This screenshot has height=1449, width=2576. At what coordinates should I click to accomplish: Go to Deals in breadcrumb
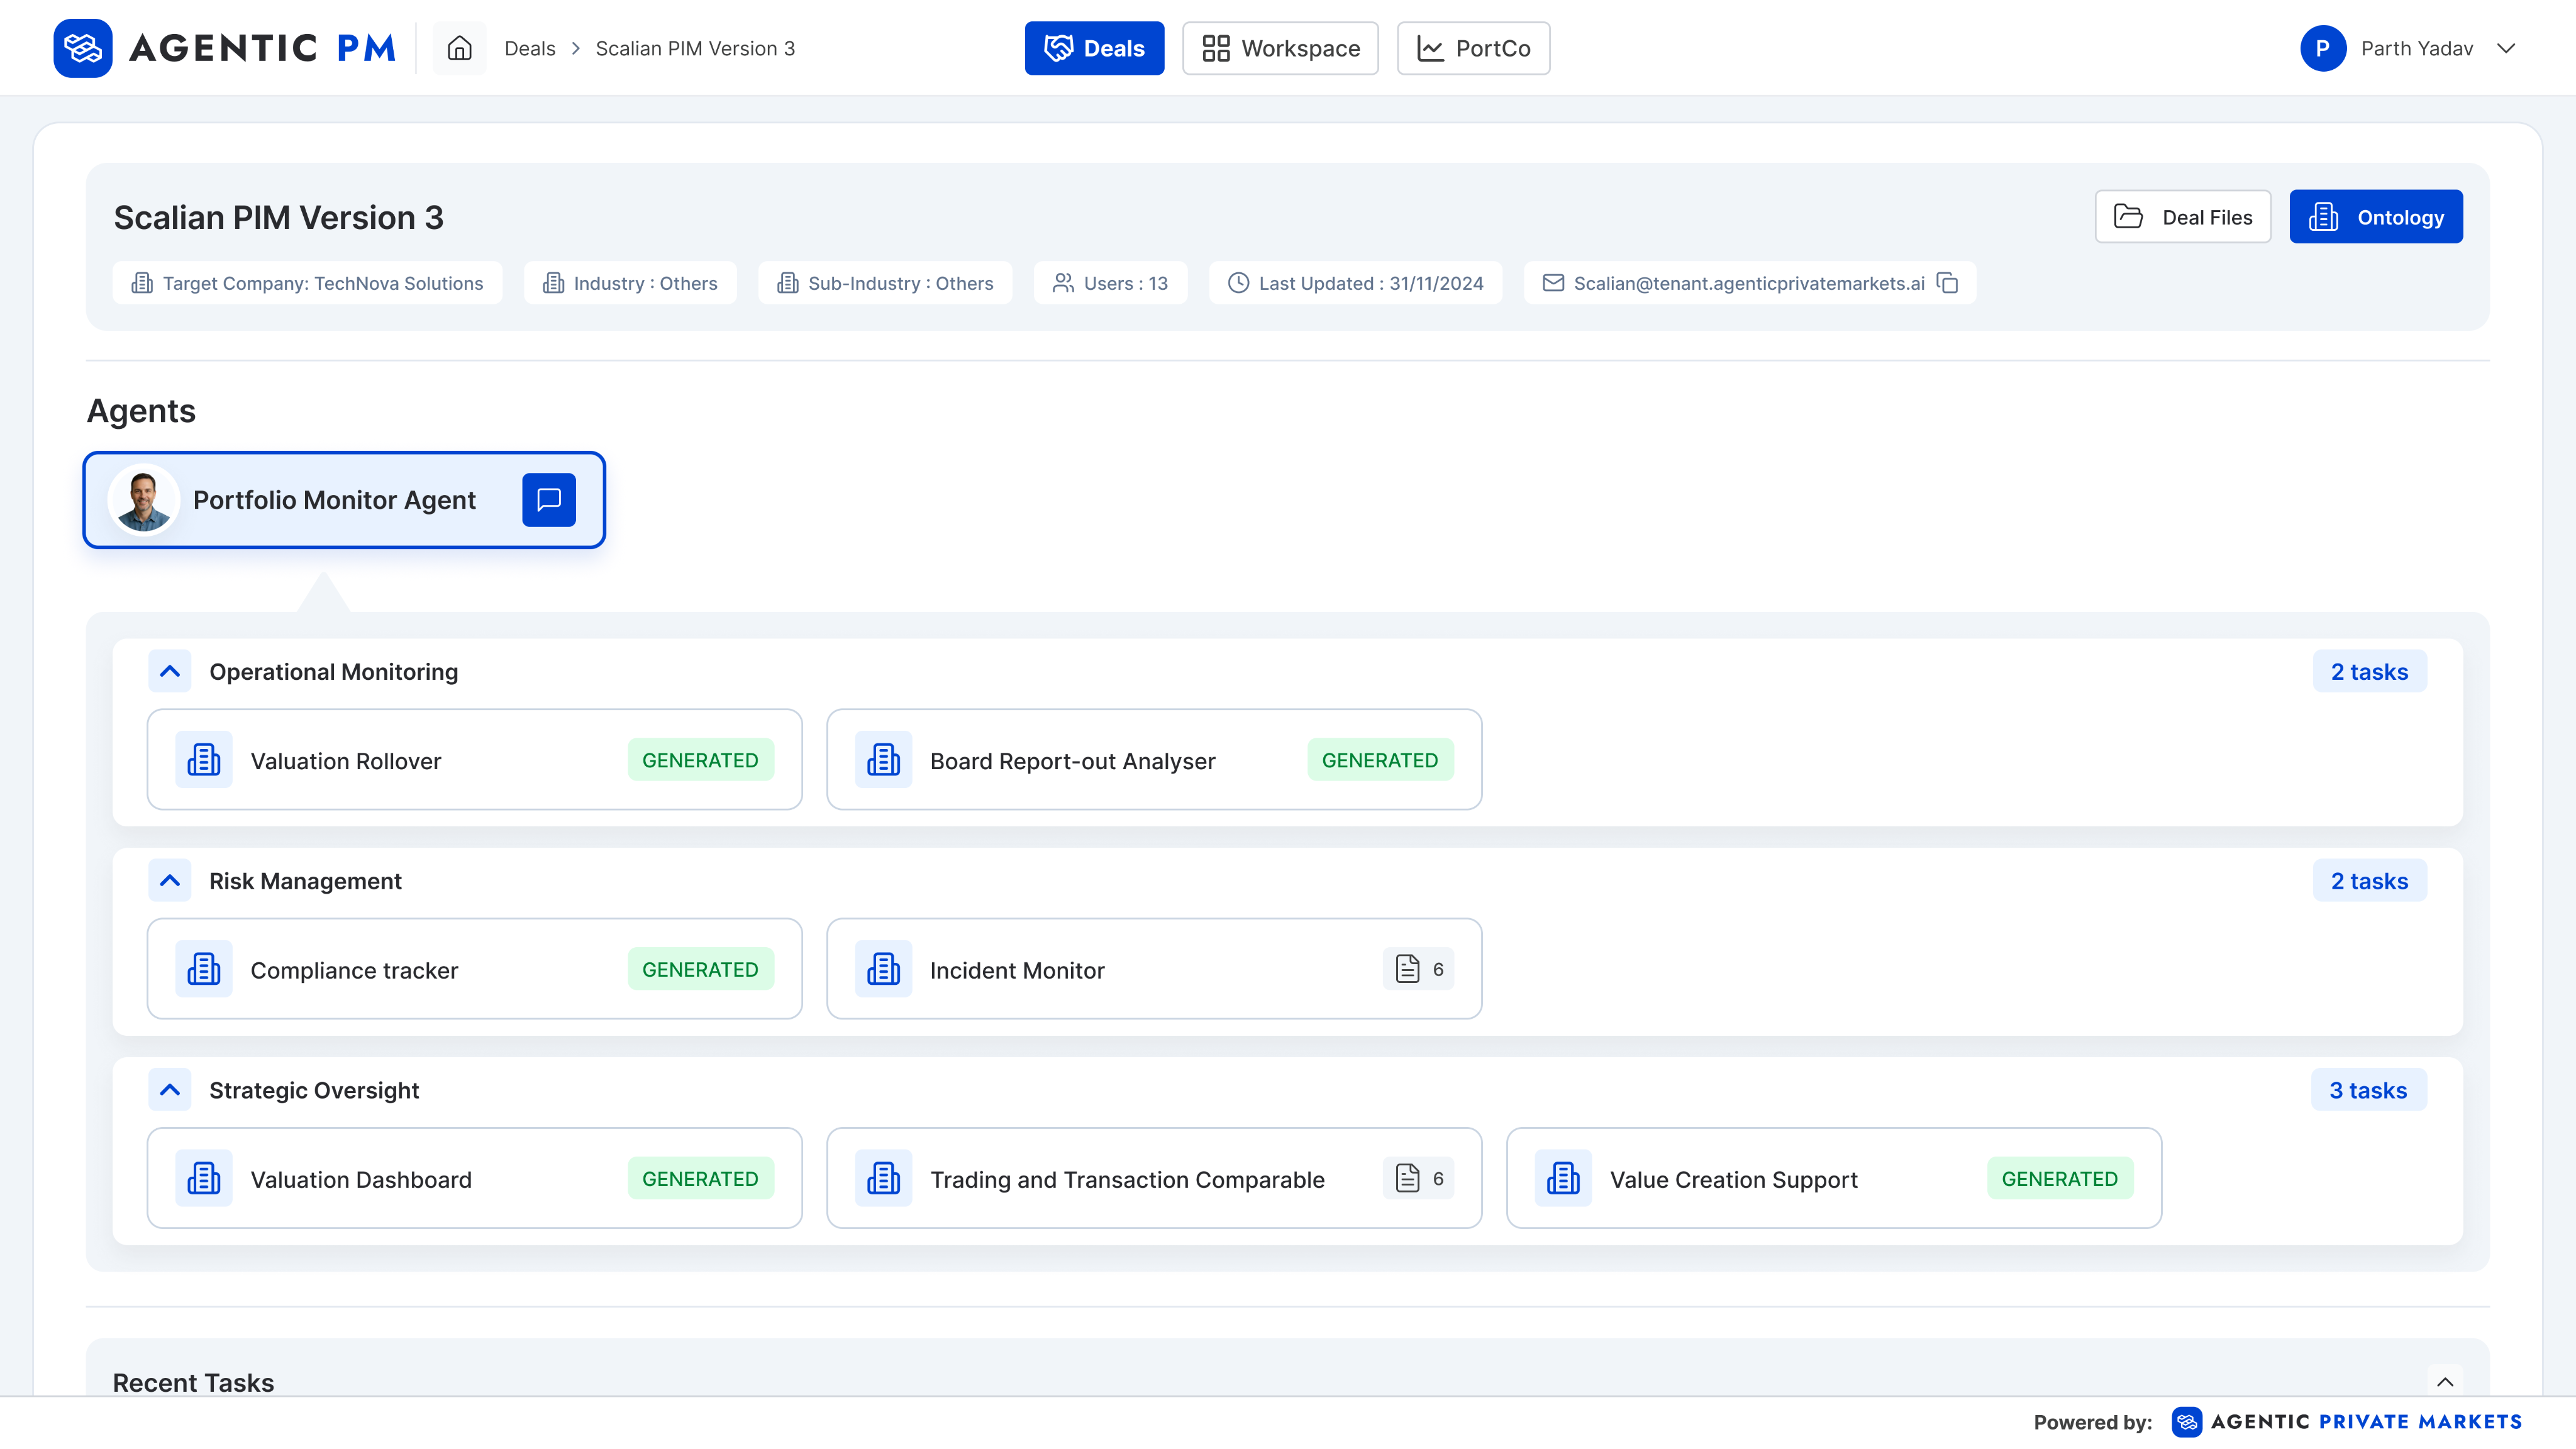[x=529, y=48]
